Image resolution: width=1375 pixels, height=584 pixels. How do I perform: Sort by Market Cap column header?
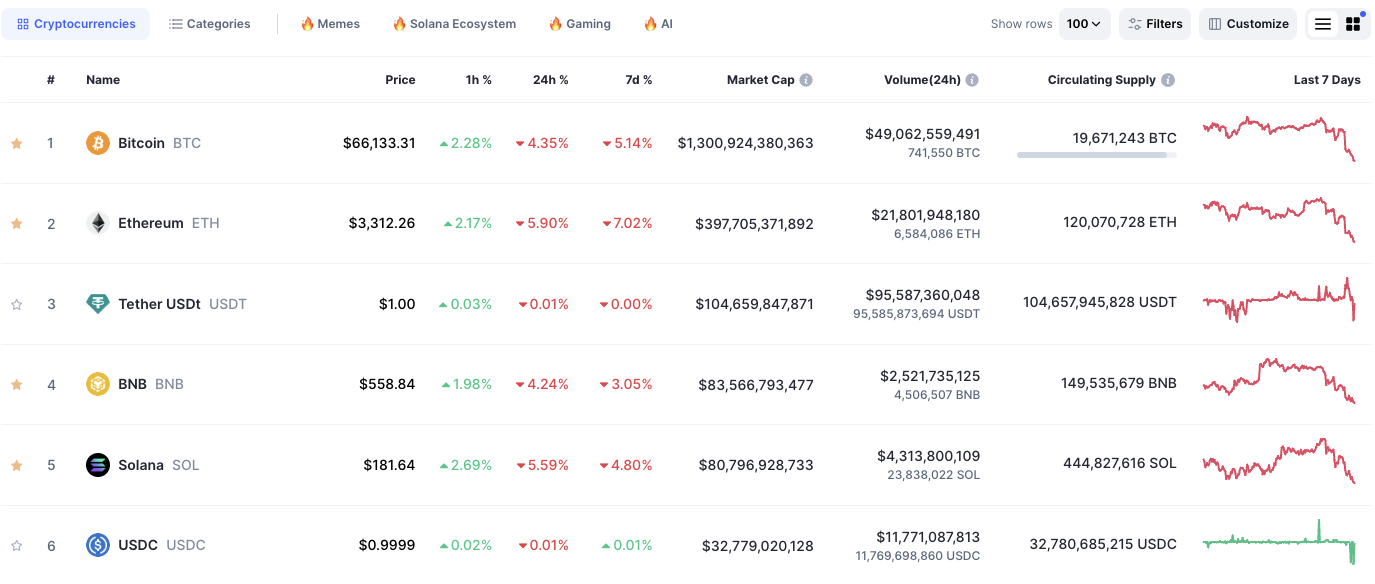760,80
